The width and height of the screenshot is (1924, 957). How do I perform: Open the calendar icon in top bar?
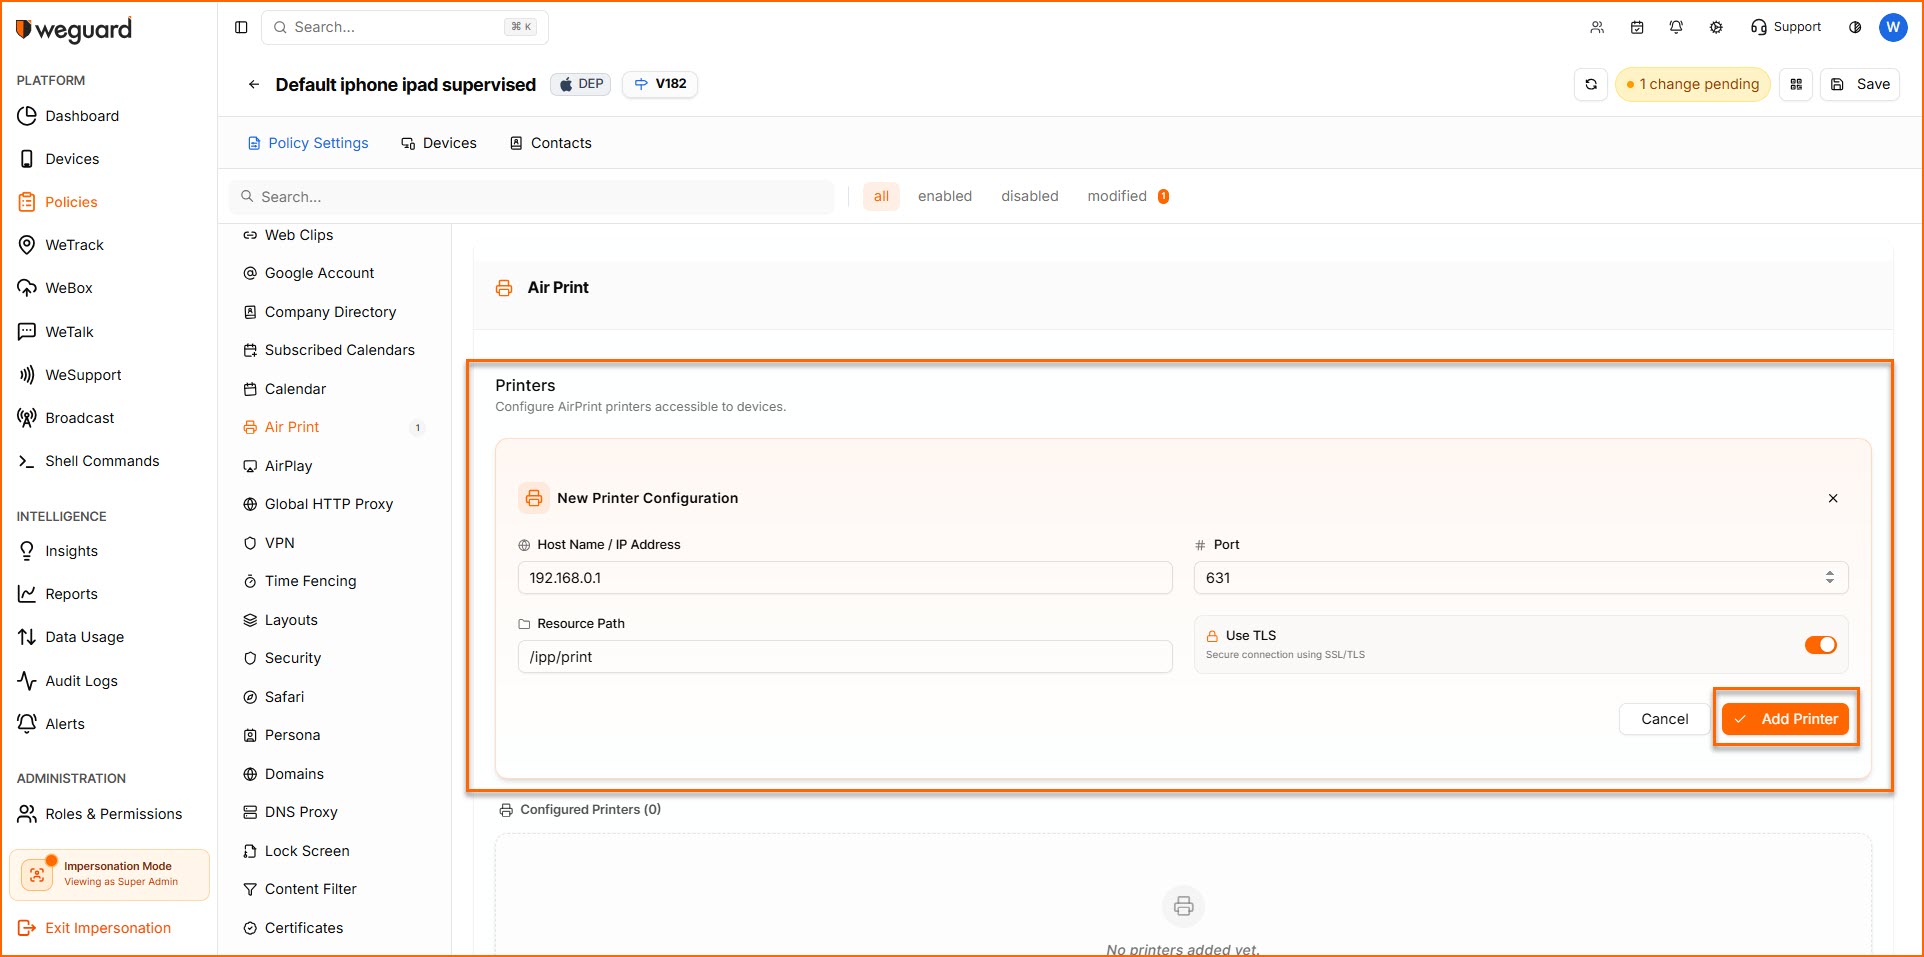point(1637,27)
